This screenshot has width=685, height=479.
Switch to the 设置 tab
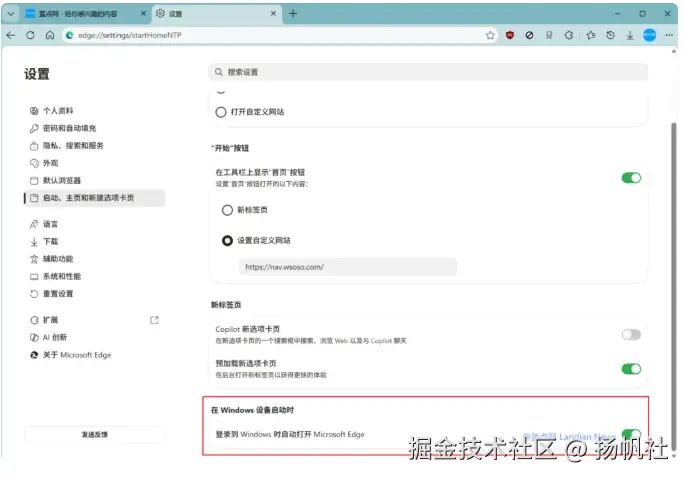pyautogui.click(x=216, y=14)
